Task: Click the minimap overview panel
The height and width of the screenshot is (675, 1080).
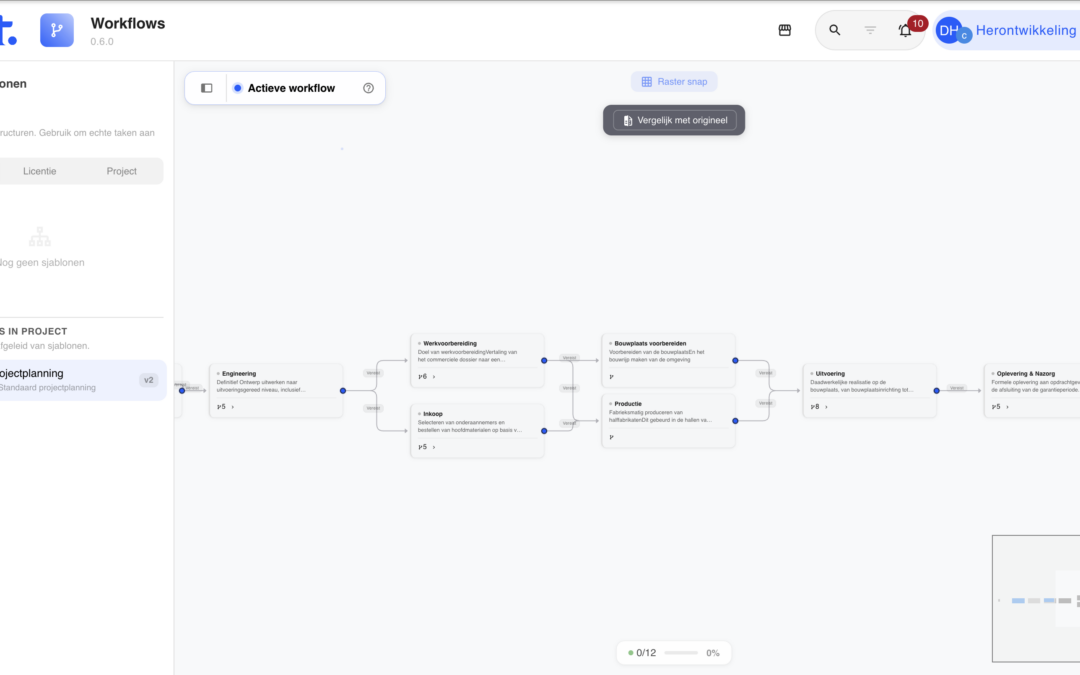Action: point(1036,599)
